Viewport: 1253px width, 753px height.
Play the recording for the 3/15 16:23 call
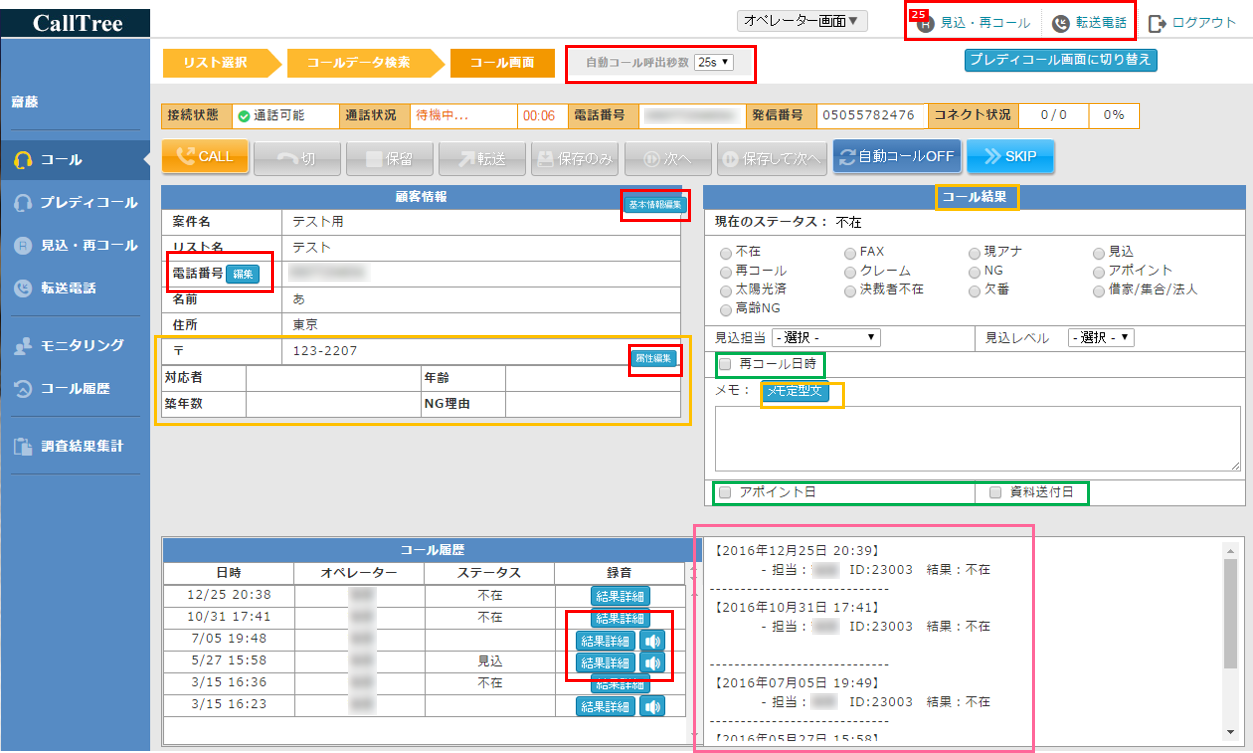pyautogui.click(x=652, y=706)
